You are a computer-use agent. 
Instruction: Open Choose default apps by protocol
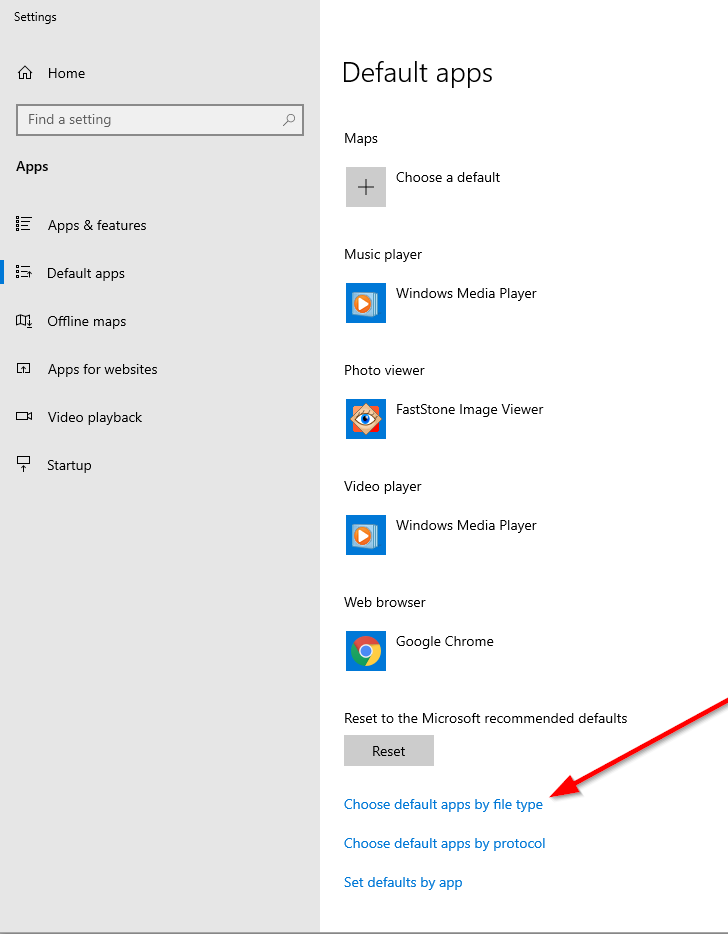pyautogui.click(x=444, y=843)
